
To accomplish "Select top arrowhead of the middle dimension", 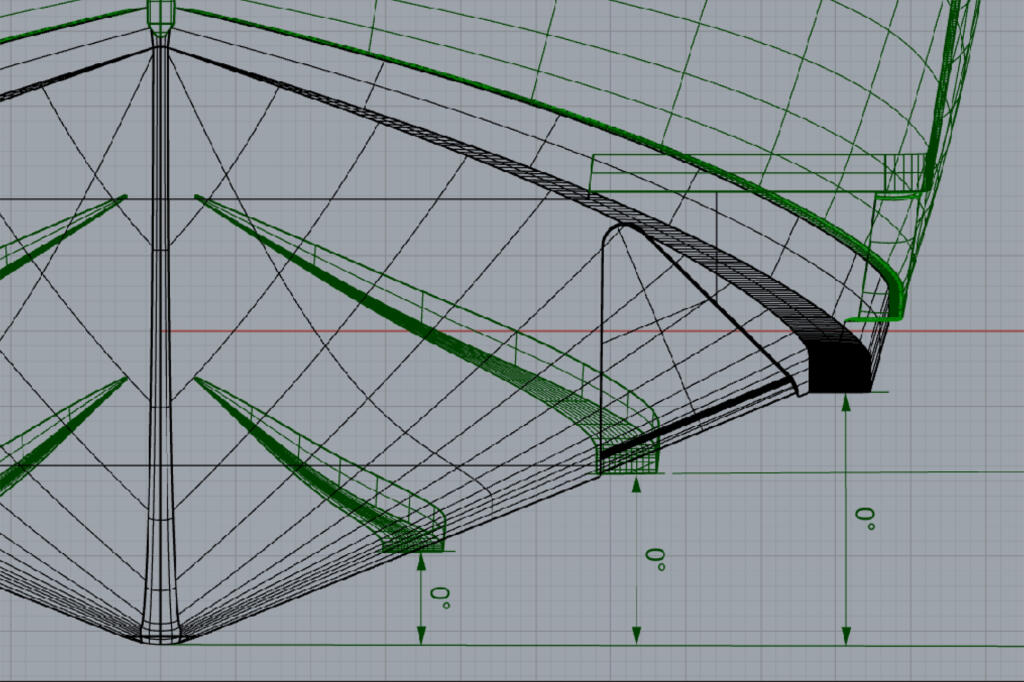I will pos(637,483).
